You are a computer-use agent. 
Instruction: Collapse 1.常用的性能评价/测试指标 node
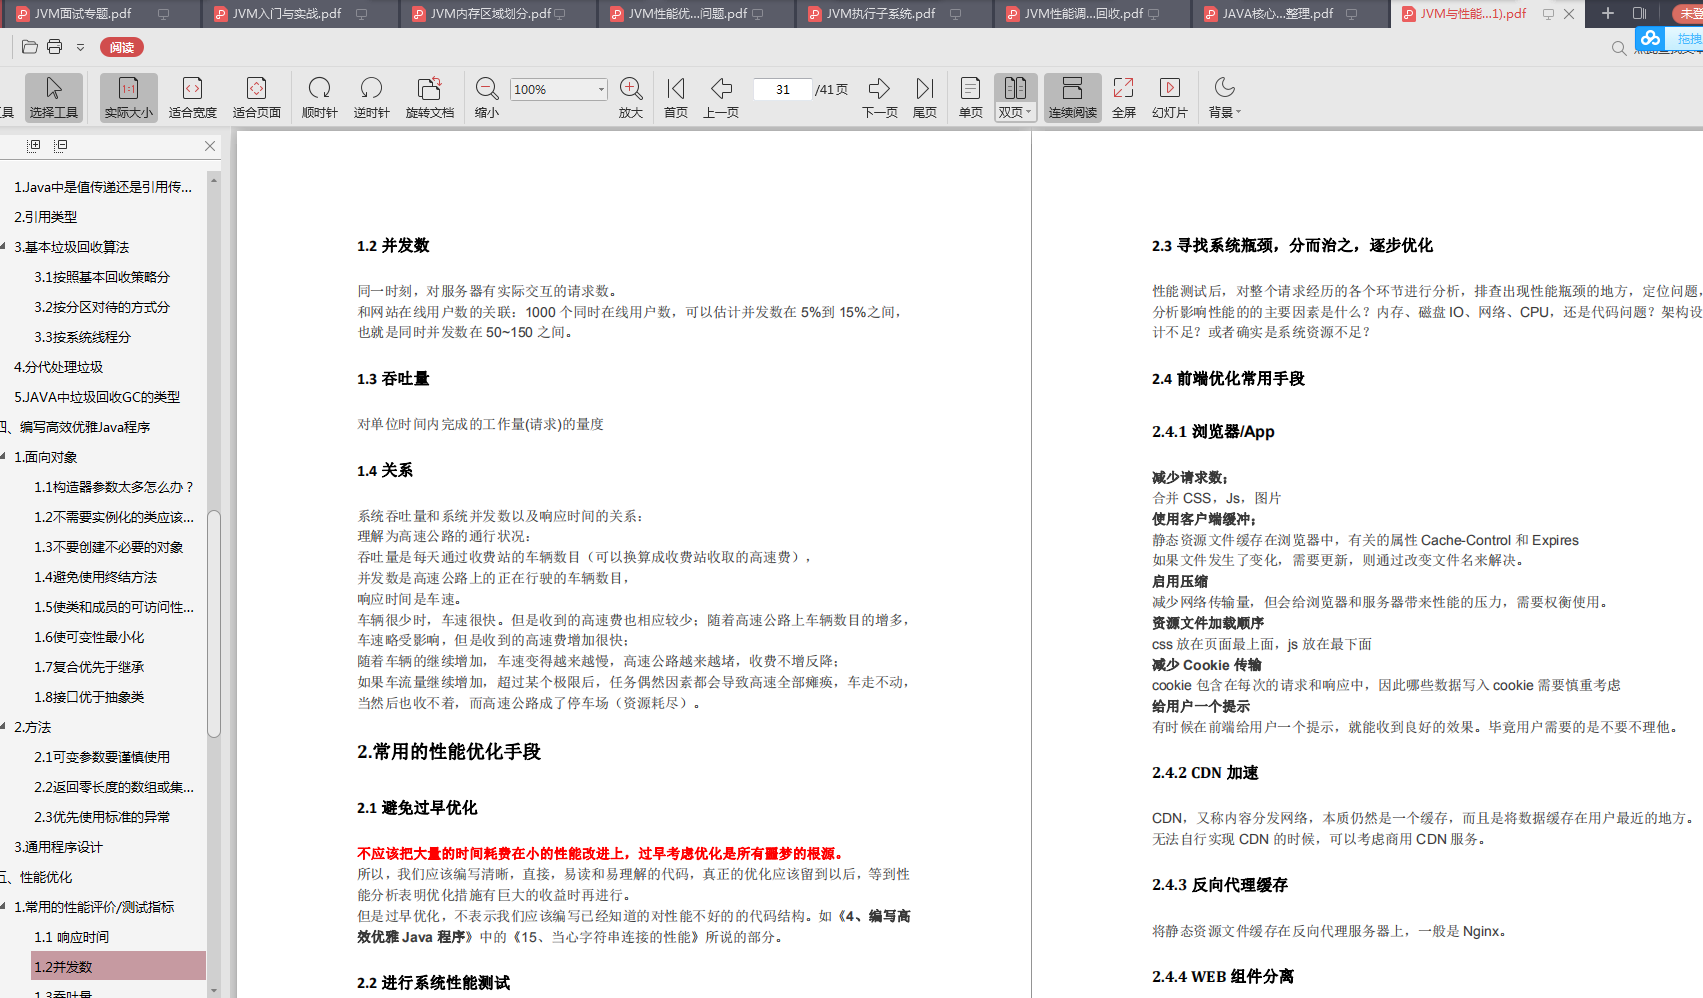click(4, 906)
